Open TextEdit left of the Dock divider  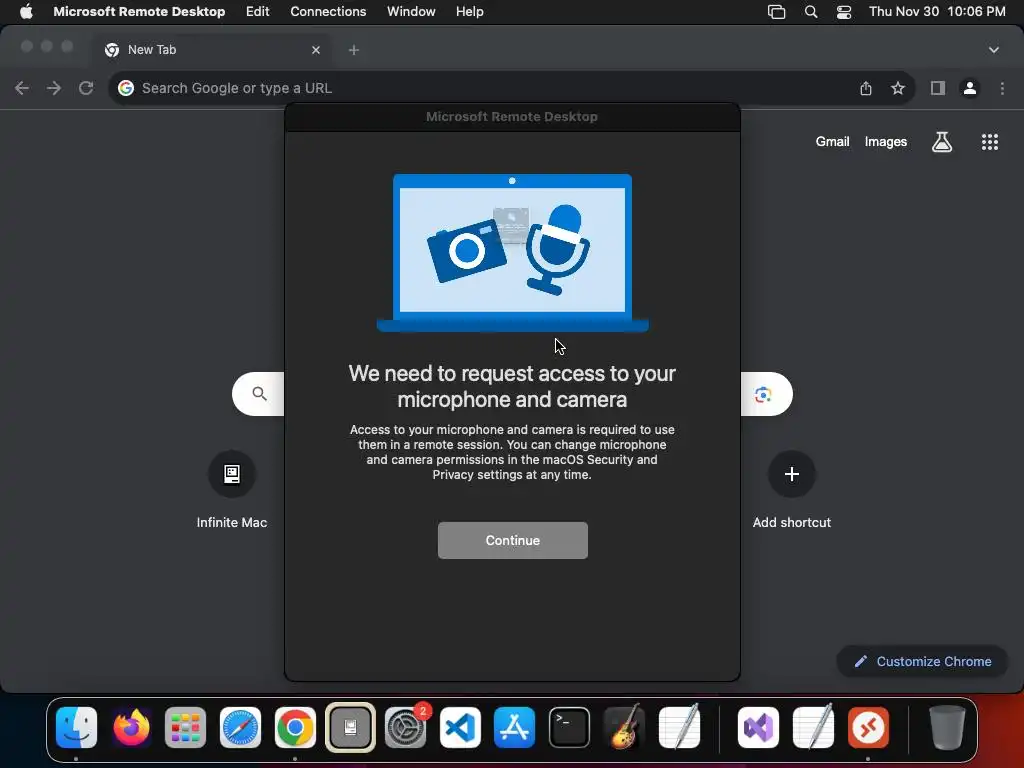point(679,727)
